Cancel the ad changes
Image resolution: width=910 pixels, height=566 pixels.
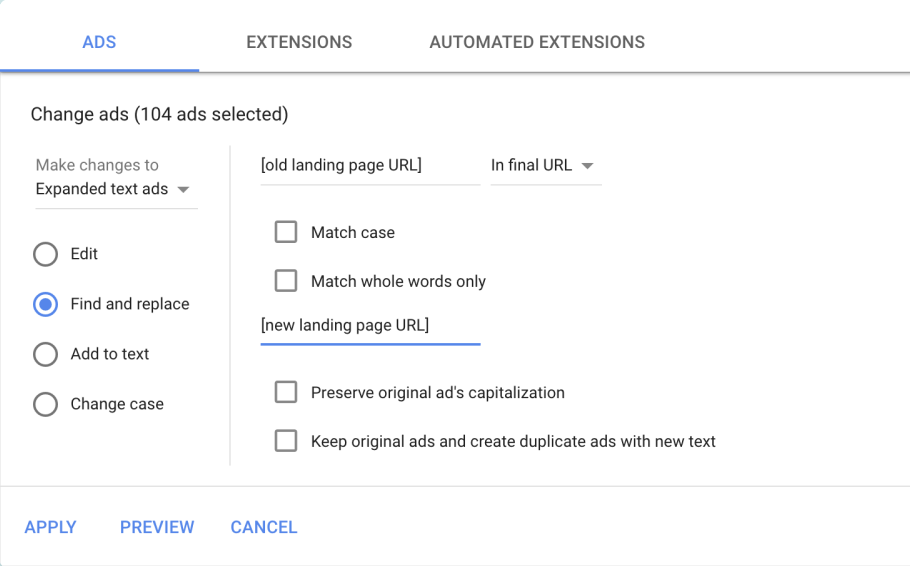264,527
